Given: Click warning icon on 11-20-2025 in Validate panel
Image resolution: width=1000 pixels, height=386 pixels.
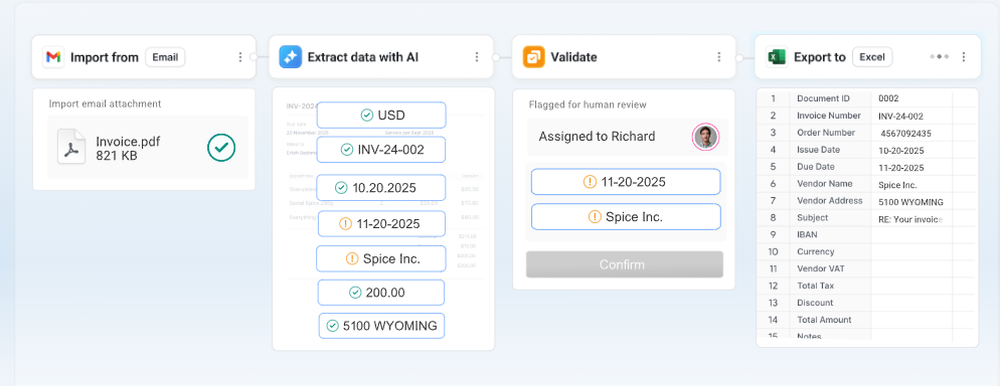Looking at the screenshot, I should [x=590, y=182].
